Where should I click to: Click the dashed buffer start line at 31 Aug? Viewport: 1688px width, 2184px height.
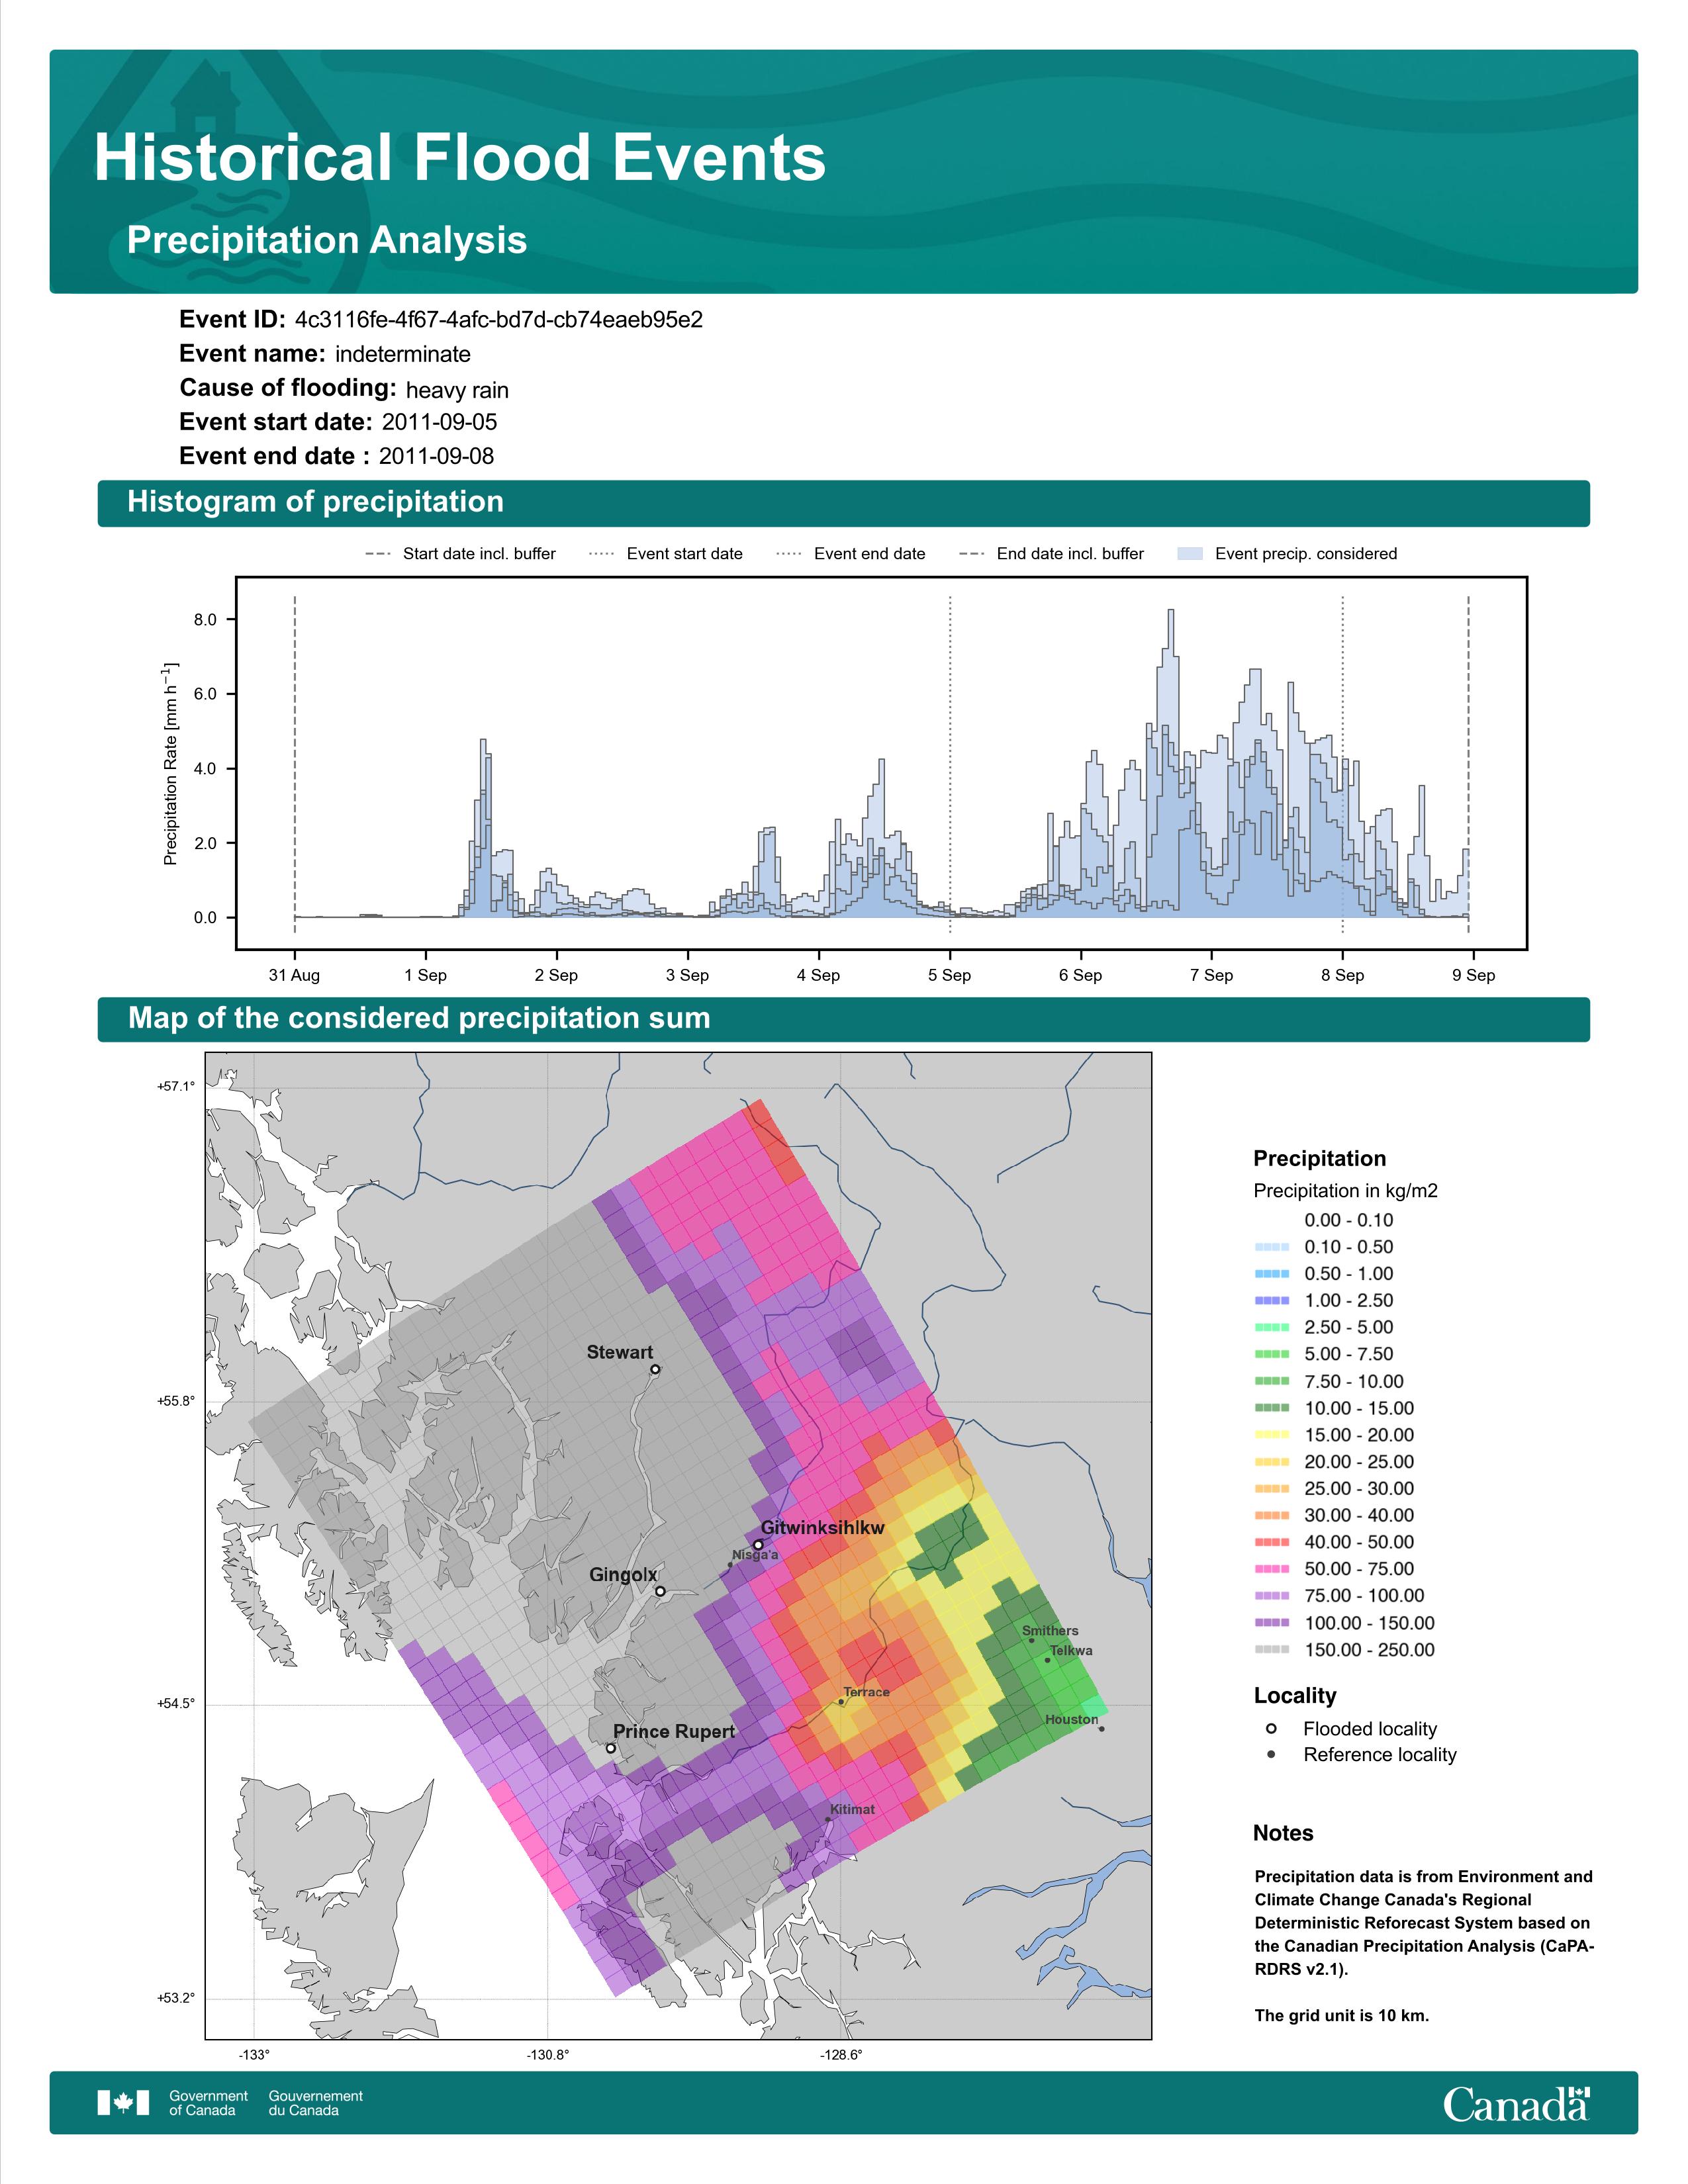[x=294, y=764]
